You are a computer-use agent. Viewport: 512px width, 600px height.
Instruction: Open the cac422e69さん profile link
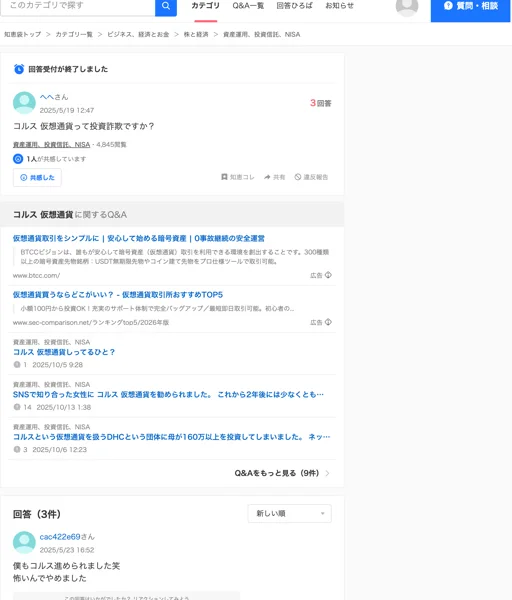point(67,537)
